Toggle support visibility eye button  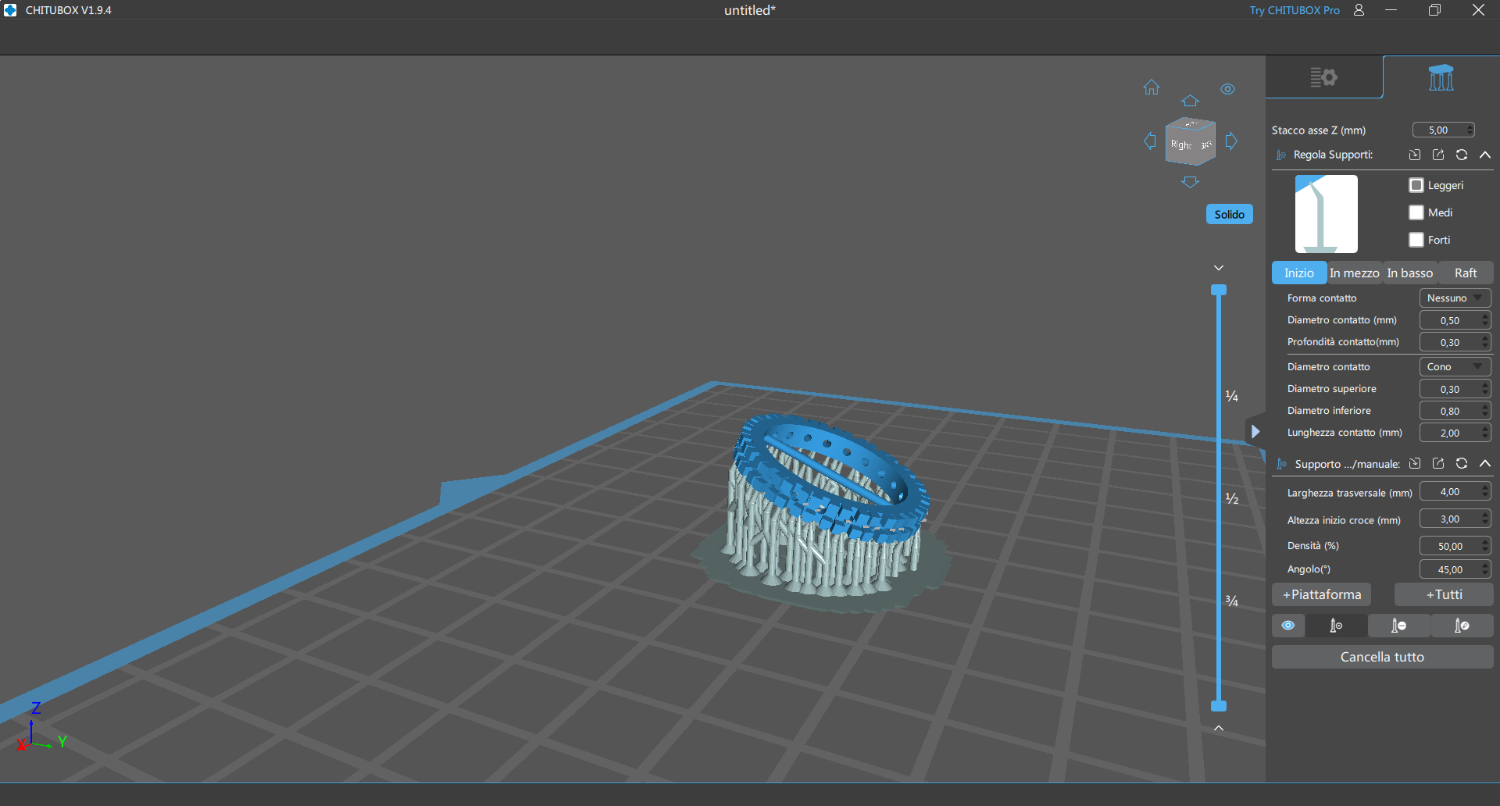(x=1288, y=626)
